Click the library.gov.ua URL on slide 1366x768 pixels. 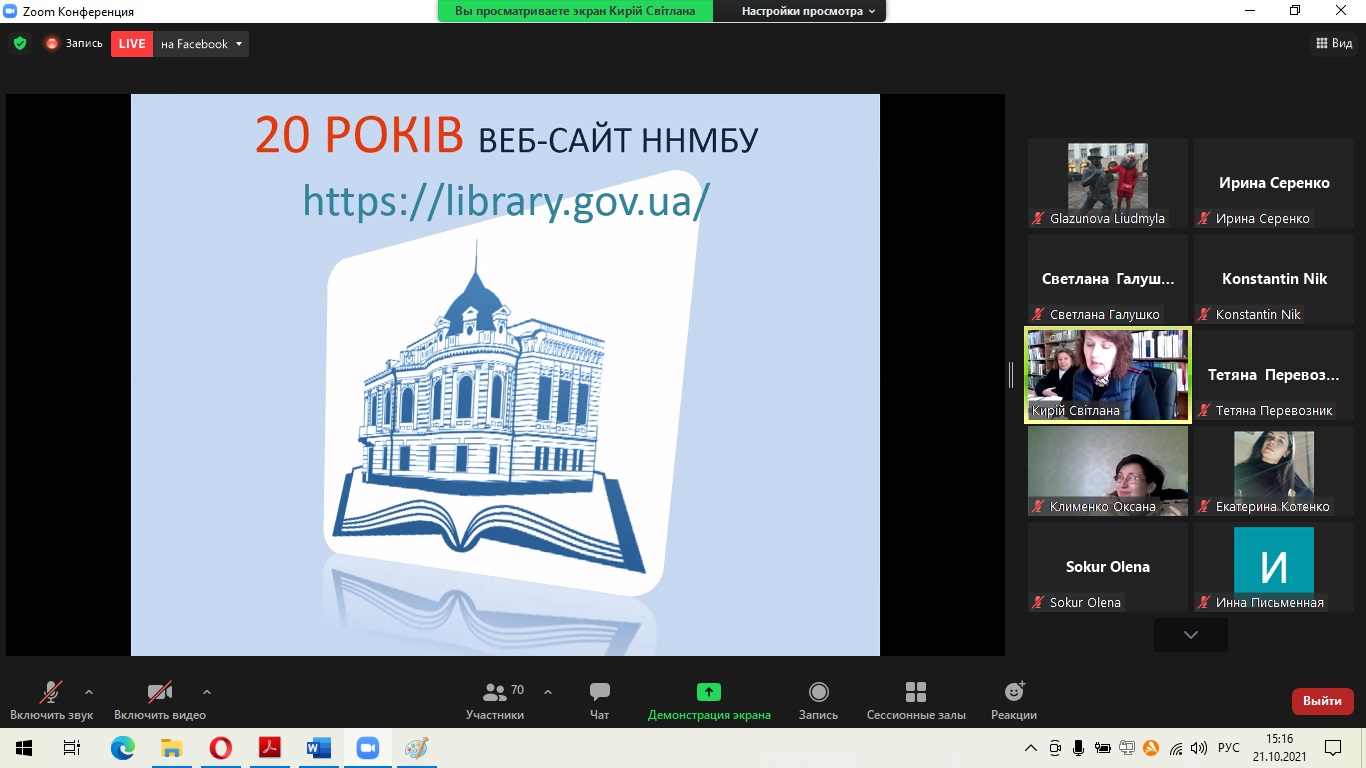coord(506,201)
